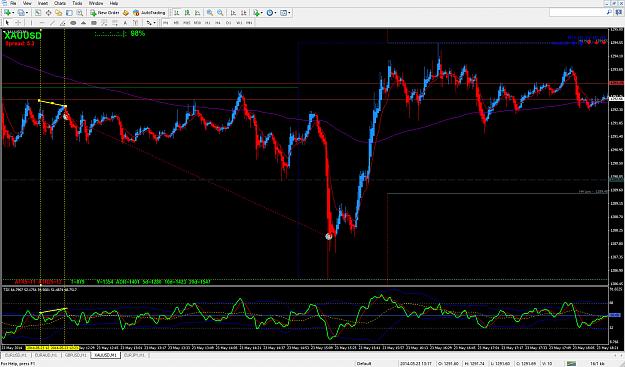Click the New Order button
This screenshot has width=625, height=367.
point(105,13)
